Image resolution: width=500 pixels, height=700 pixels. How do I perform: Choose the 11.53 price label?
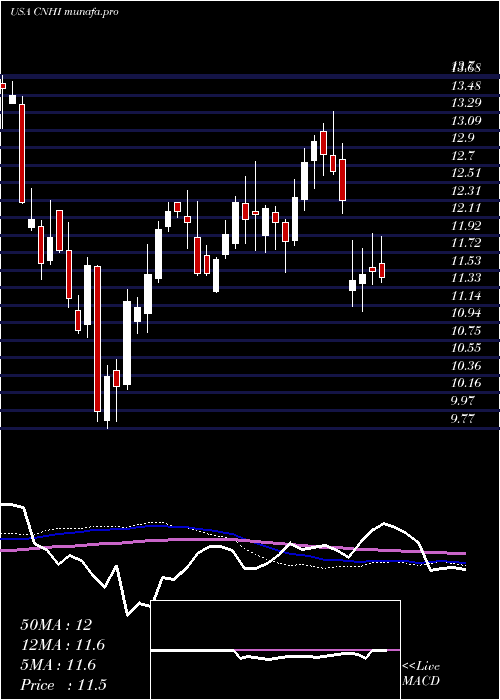pos(466,261)
